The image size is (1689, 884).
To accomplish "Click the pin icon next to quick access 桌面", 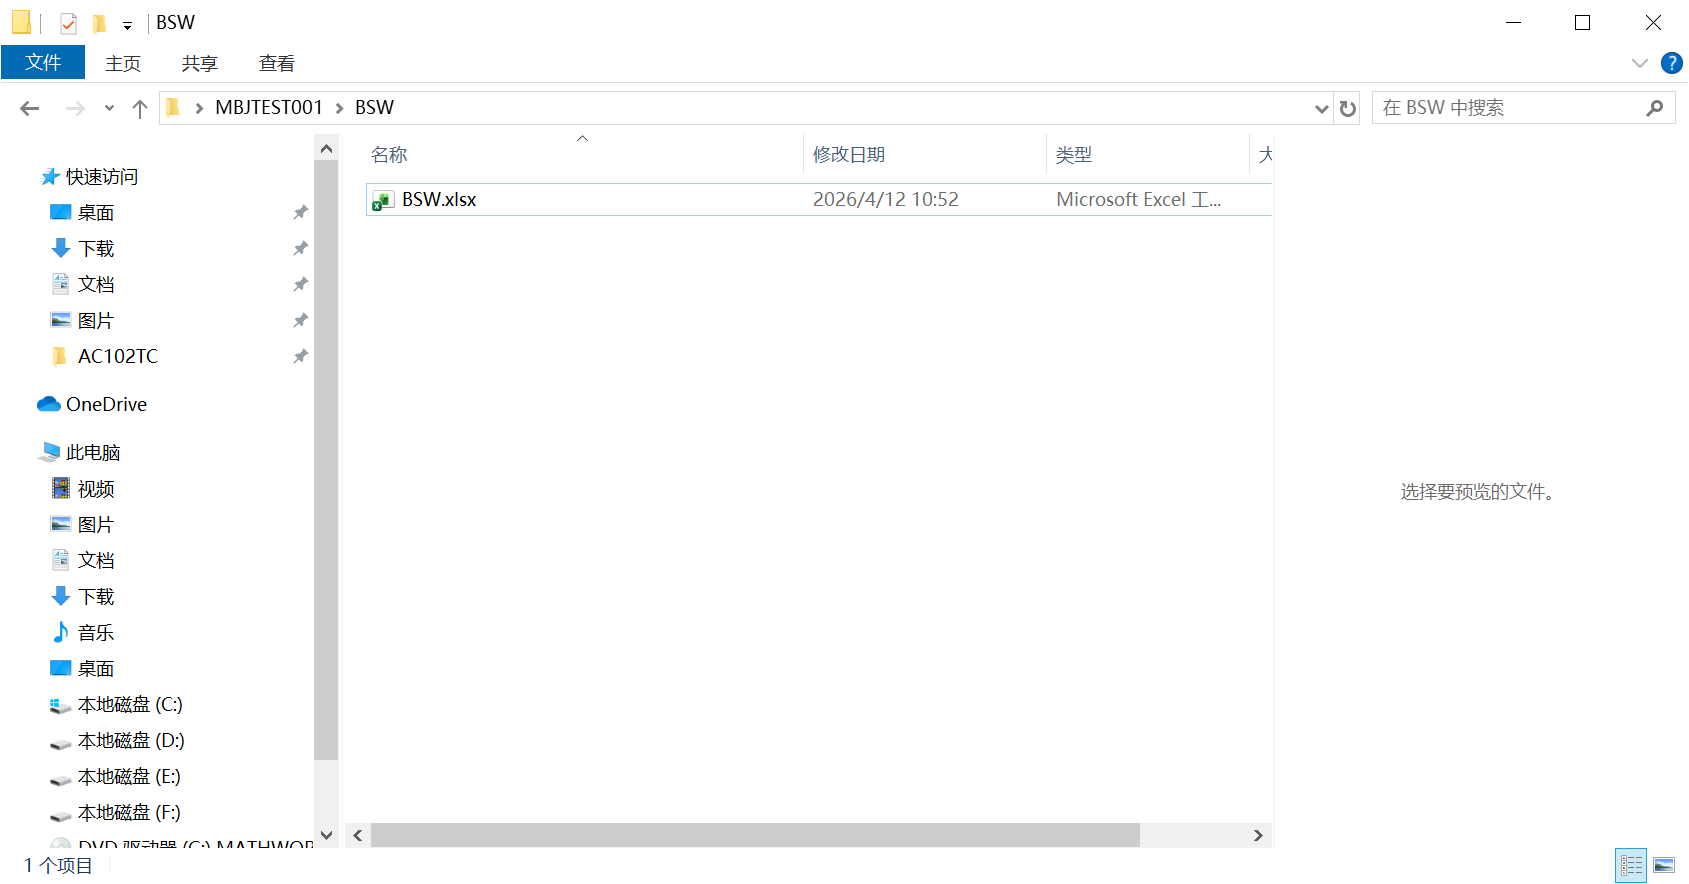I will tap(300, 213).
